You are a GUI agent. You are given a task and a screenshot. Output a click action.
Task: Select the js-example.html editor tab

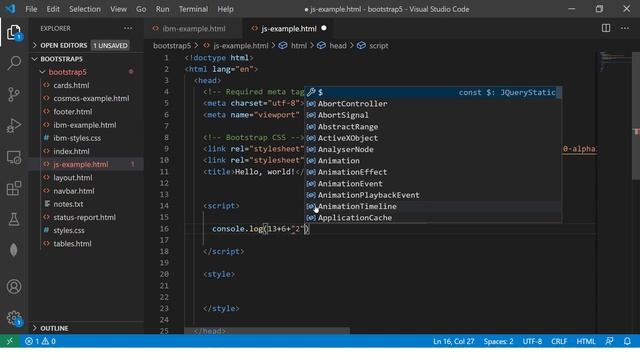(289, 29)
